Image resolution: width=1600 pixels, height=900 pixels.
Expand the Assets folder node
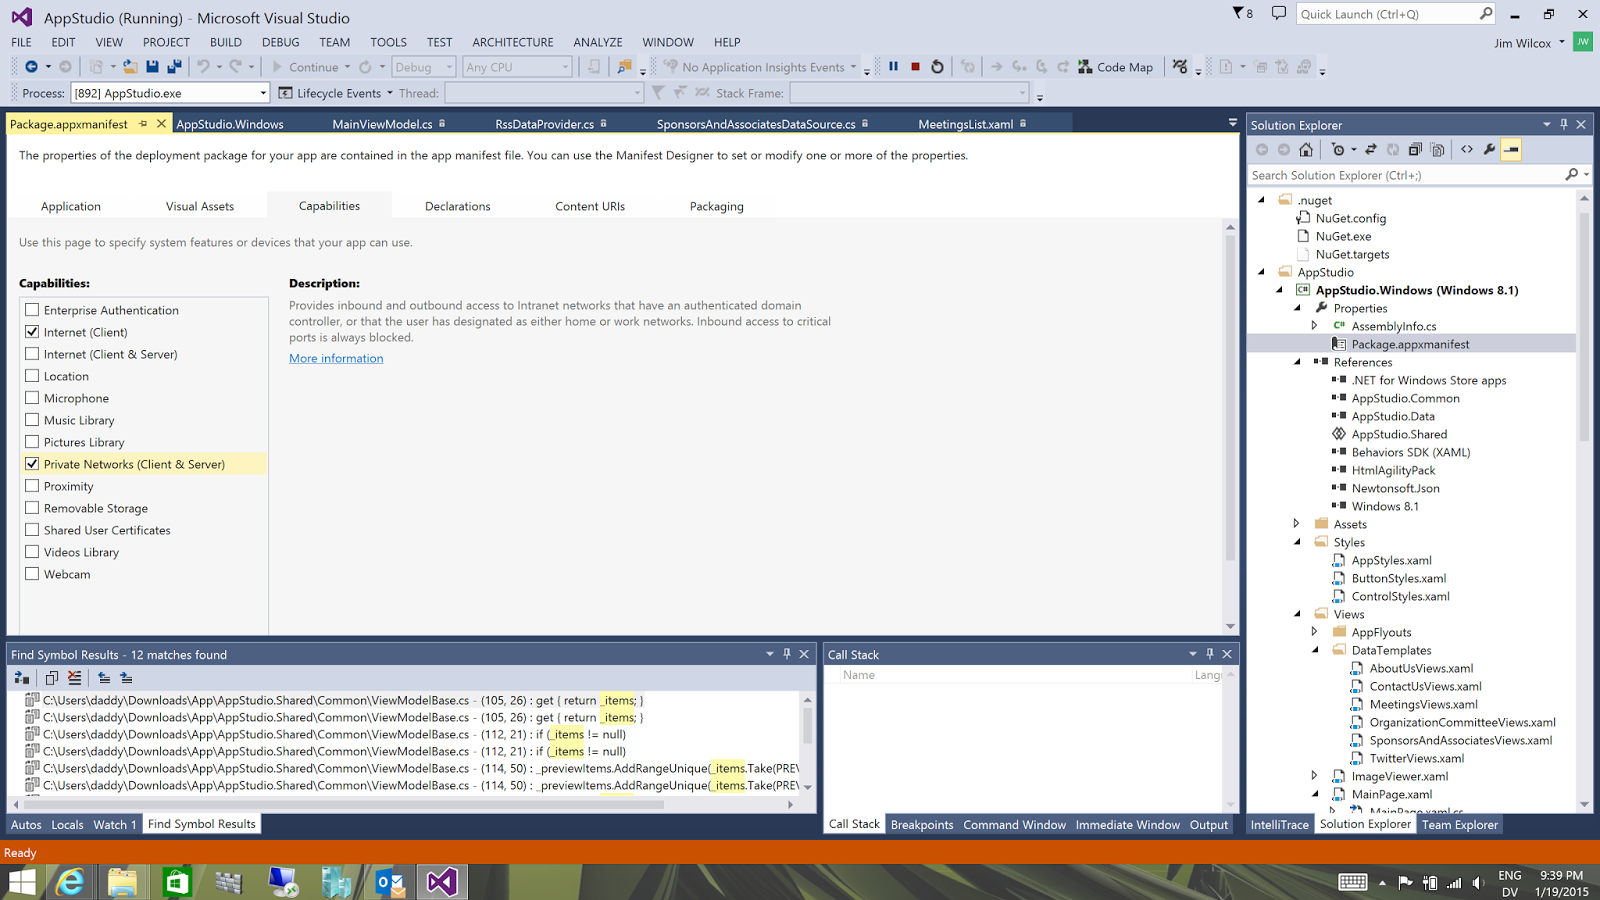[1297, 524]
